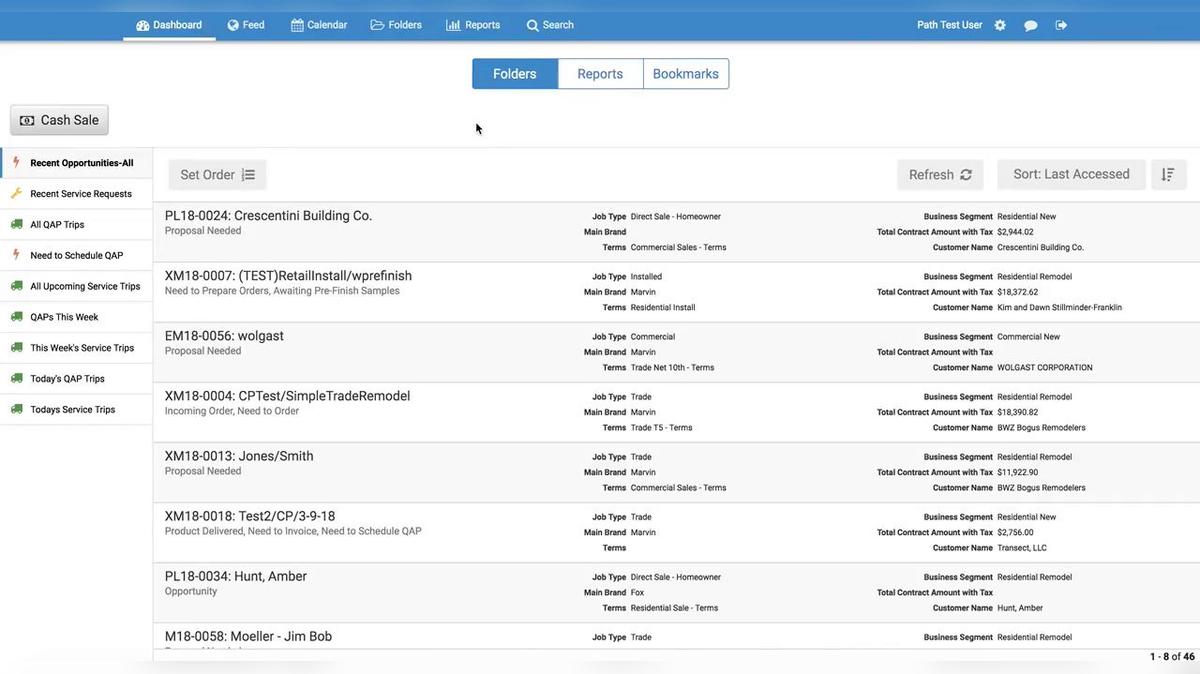Open XM18-0007: (TEST)RetailInstall/wprefinish record
The height and width of the screenshot is (674, 1200).
click(x=676, y=292)
